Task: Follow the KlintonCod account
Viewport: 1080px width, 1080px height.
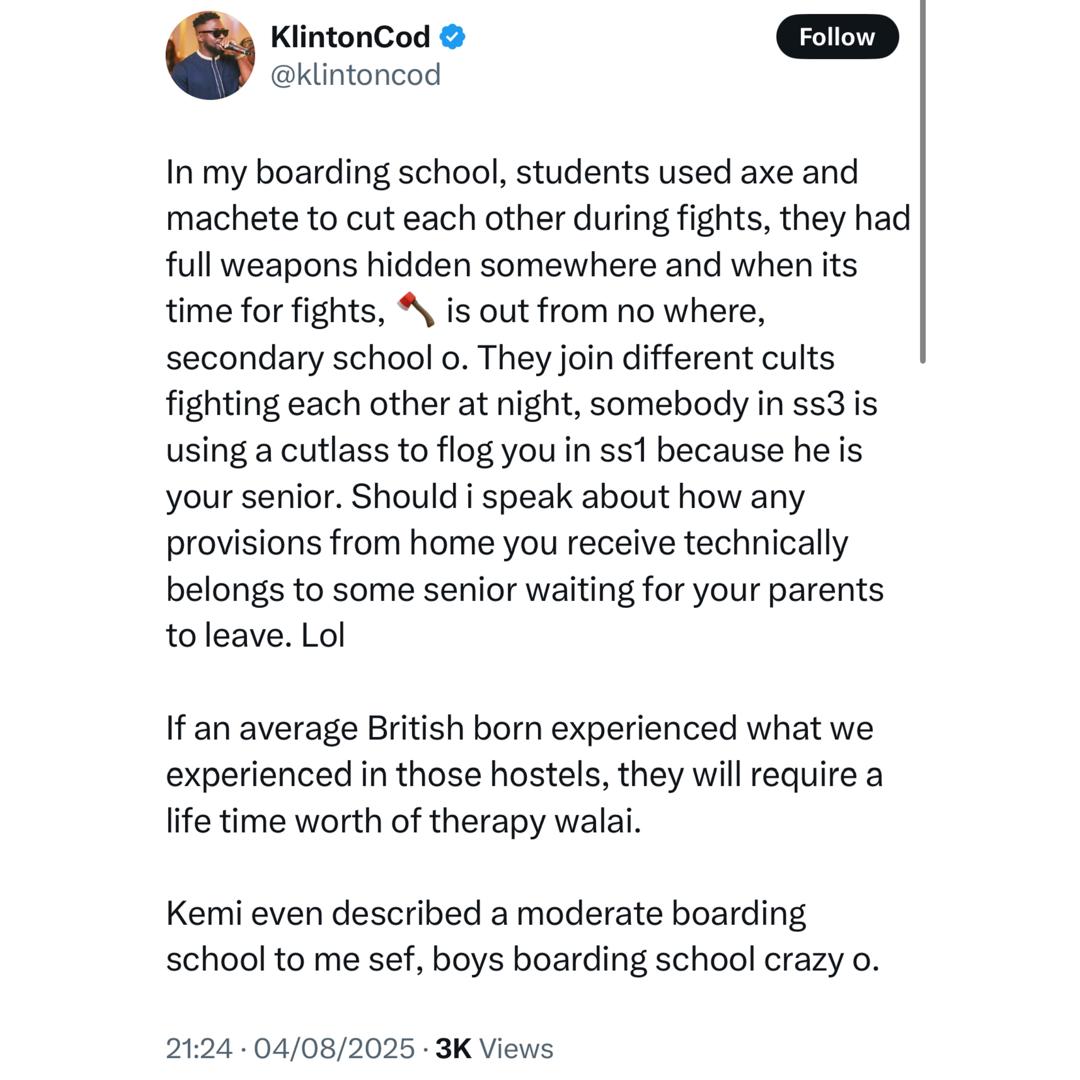Action: pos(837,37)
